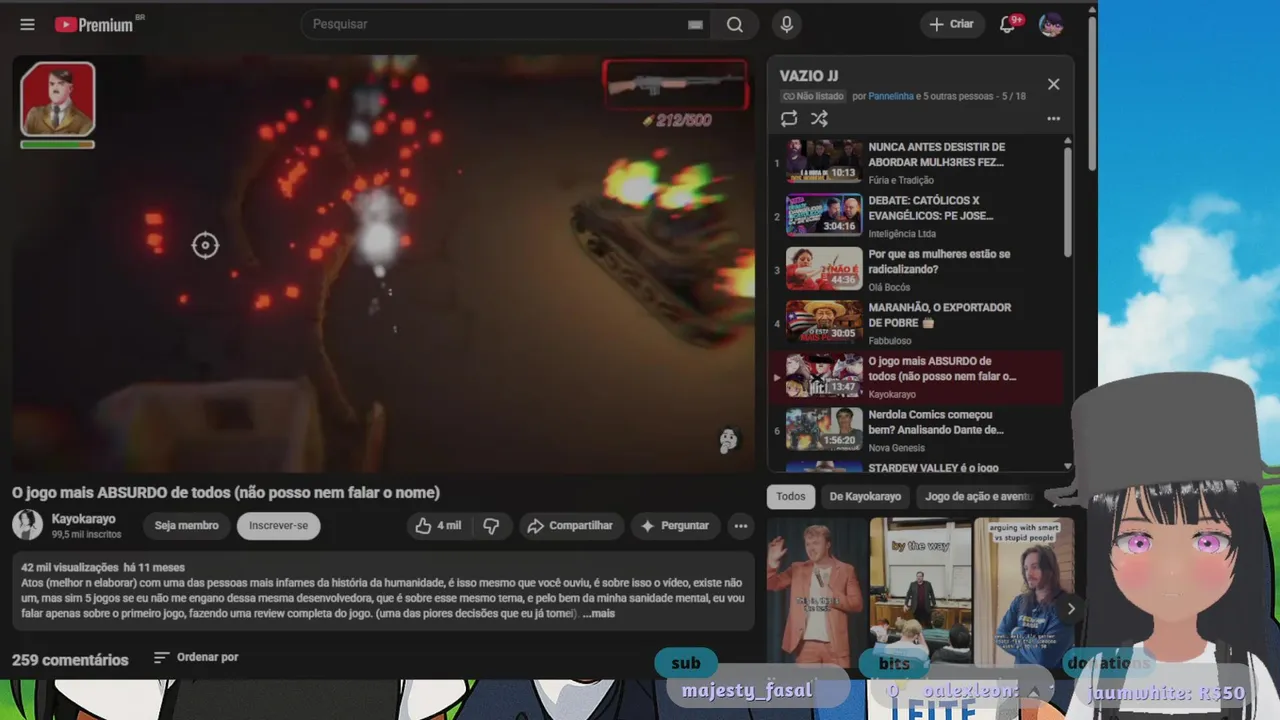The width and height of the screenshot is (1280, 720).
Task: Toggle playlist shuffle
Action: tap(819, 119)
